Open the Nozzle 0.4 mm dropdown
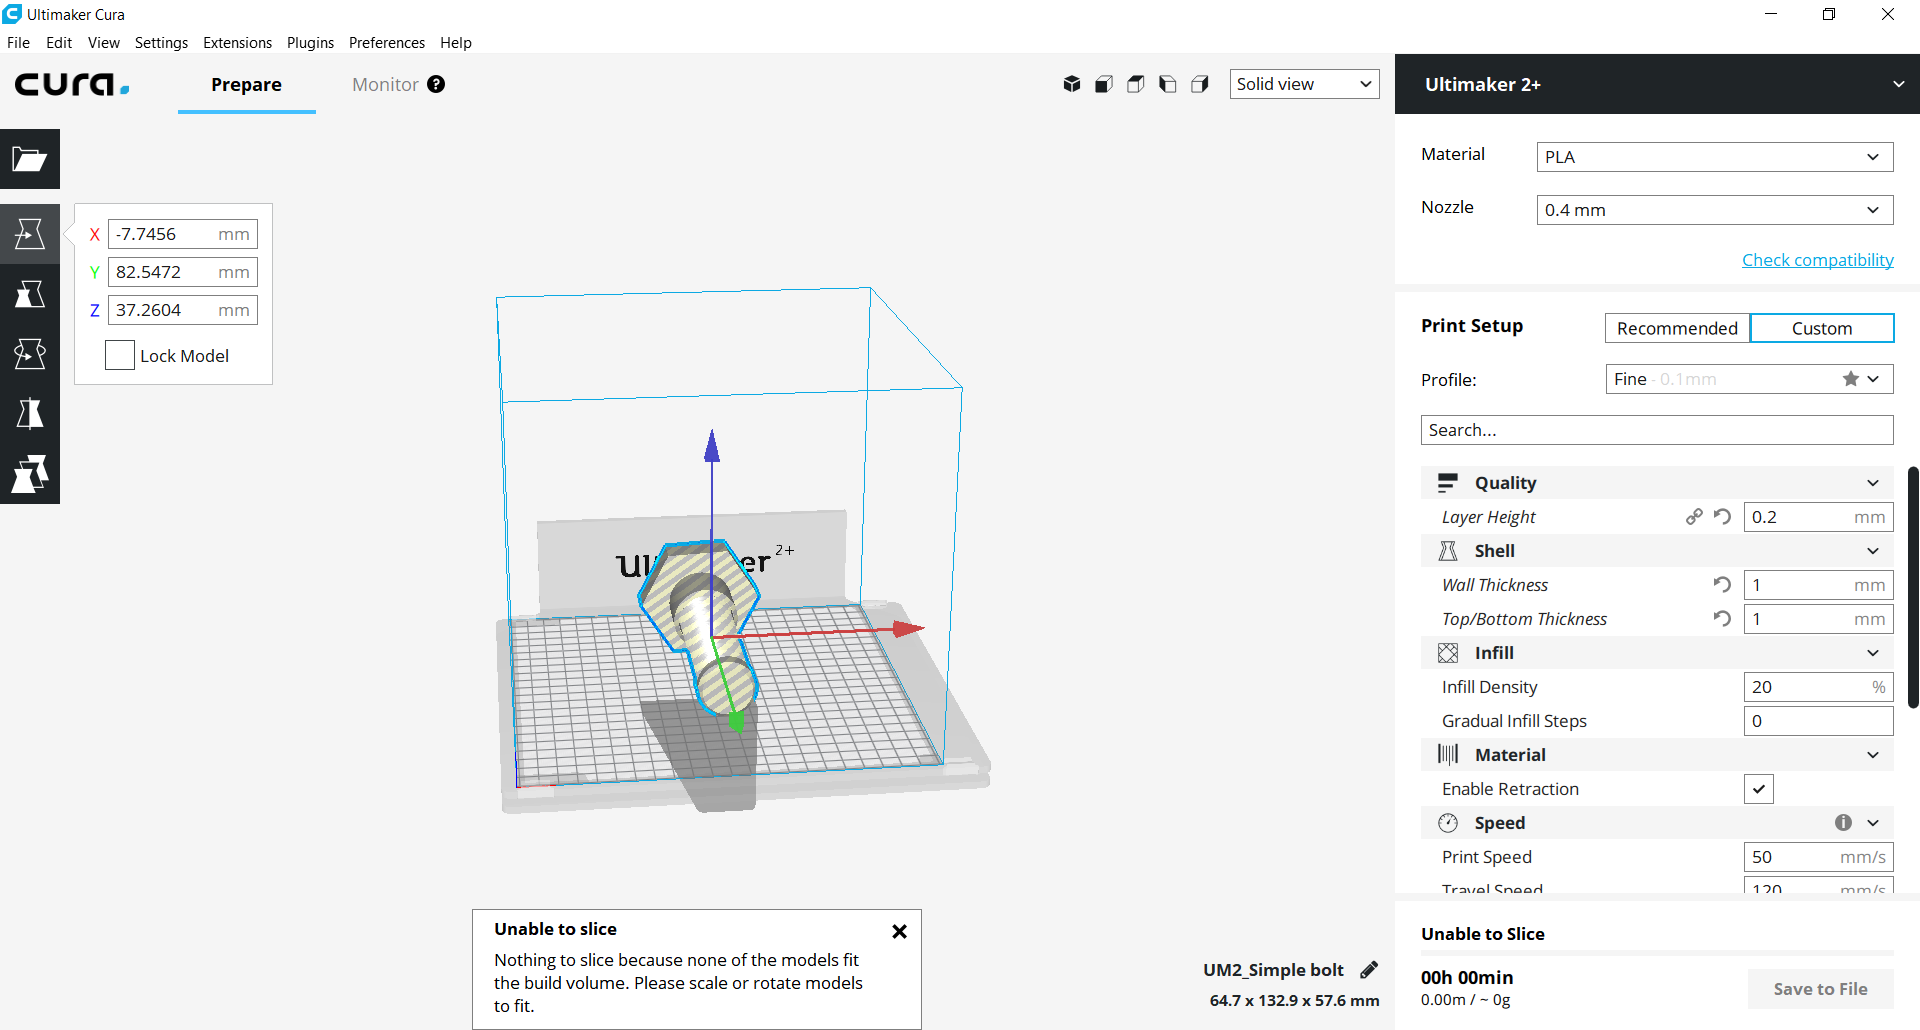 (1715, 210)
